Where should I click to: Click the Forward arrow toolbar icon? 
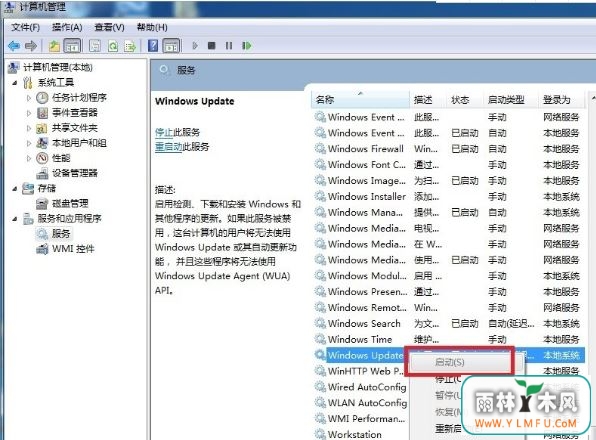click(x=31, y=46)
